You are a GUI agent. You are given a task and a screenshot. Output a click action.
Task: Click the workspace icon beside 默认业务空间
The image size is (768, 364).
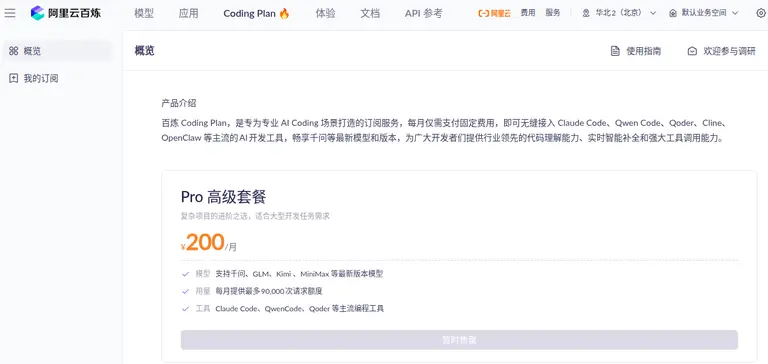[673, 13]
